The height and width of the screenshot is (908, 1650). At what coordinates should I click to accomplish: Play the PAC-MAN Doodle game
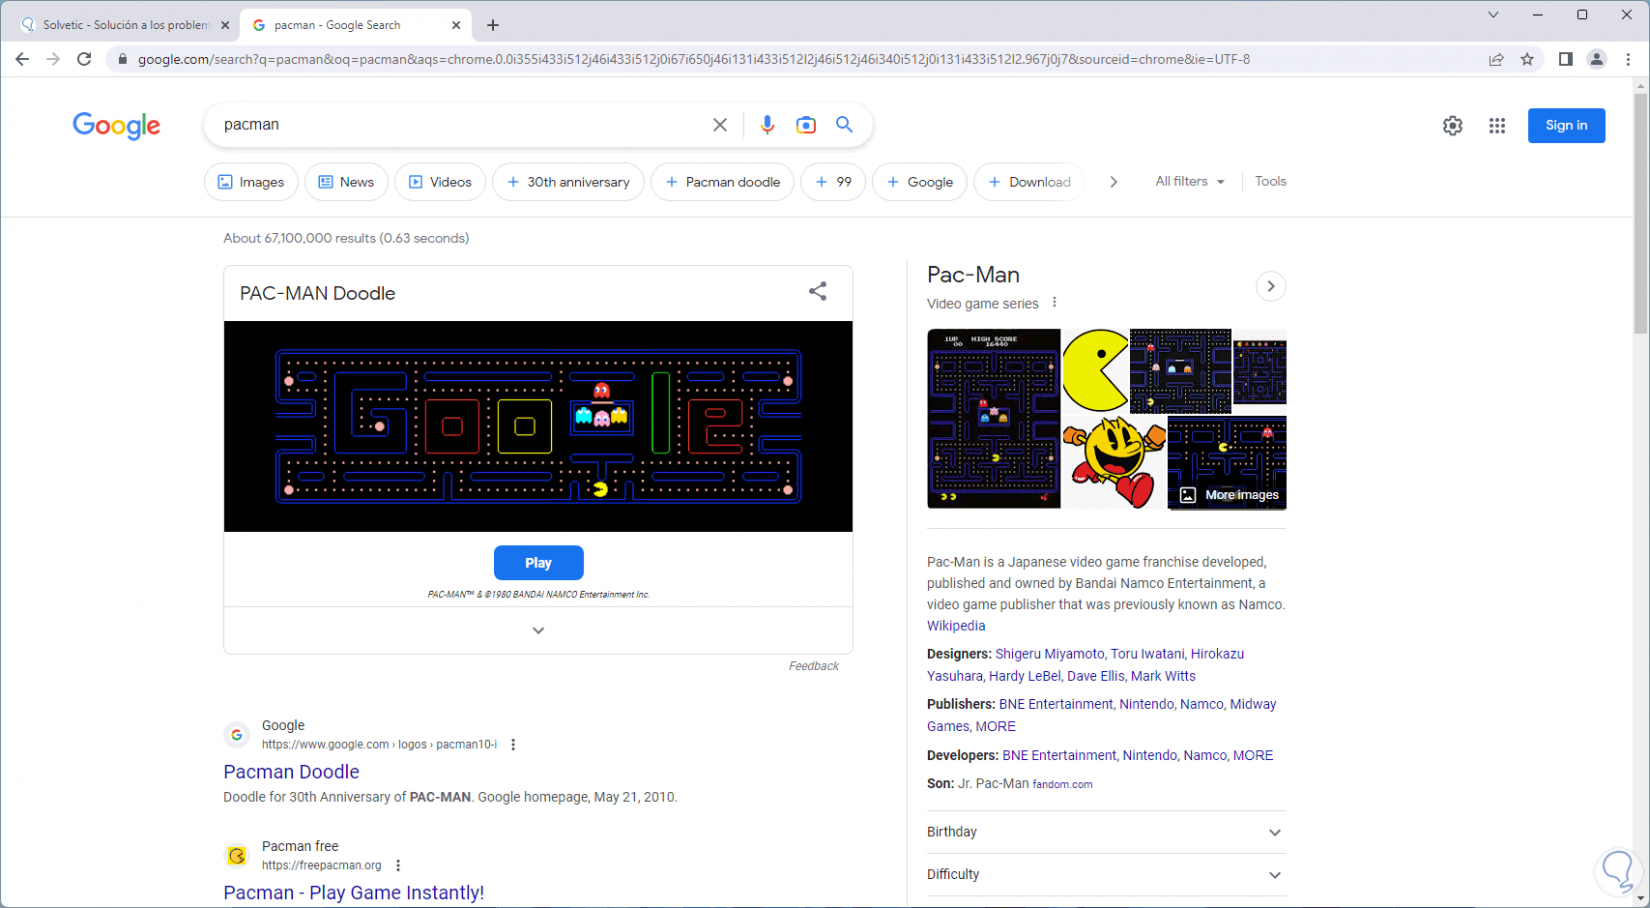(x=538, y=563)
